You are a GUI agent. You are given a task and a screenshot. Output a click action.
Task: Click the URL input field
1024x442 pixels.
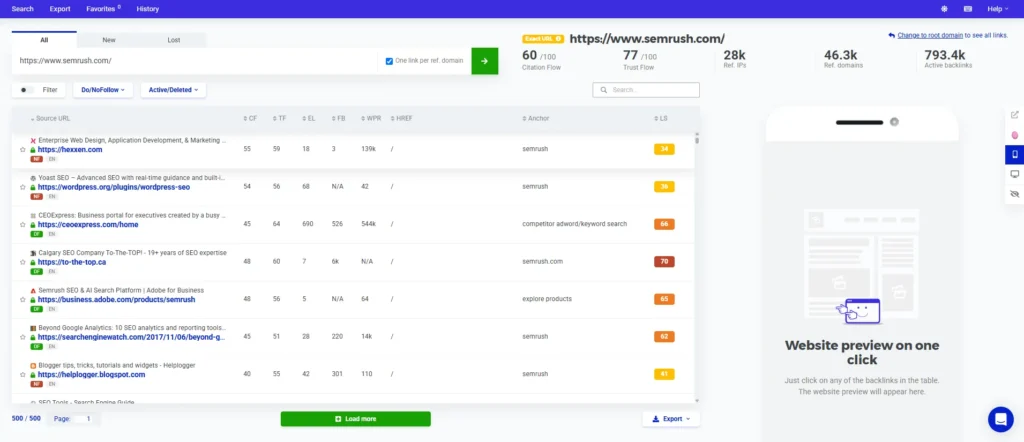[x=195, y=61]
